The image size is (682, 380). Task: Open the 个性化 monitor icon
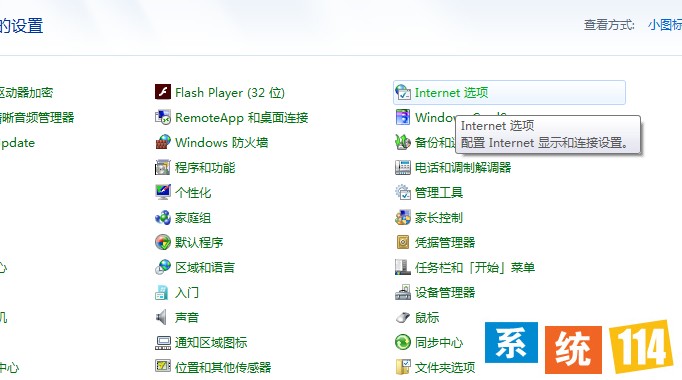(x=163, y=192)
